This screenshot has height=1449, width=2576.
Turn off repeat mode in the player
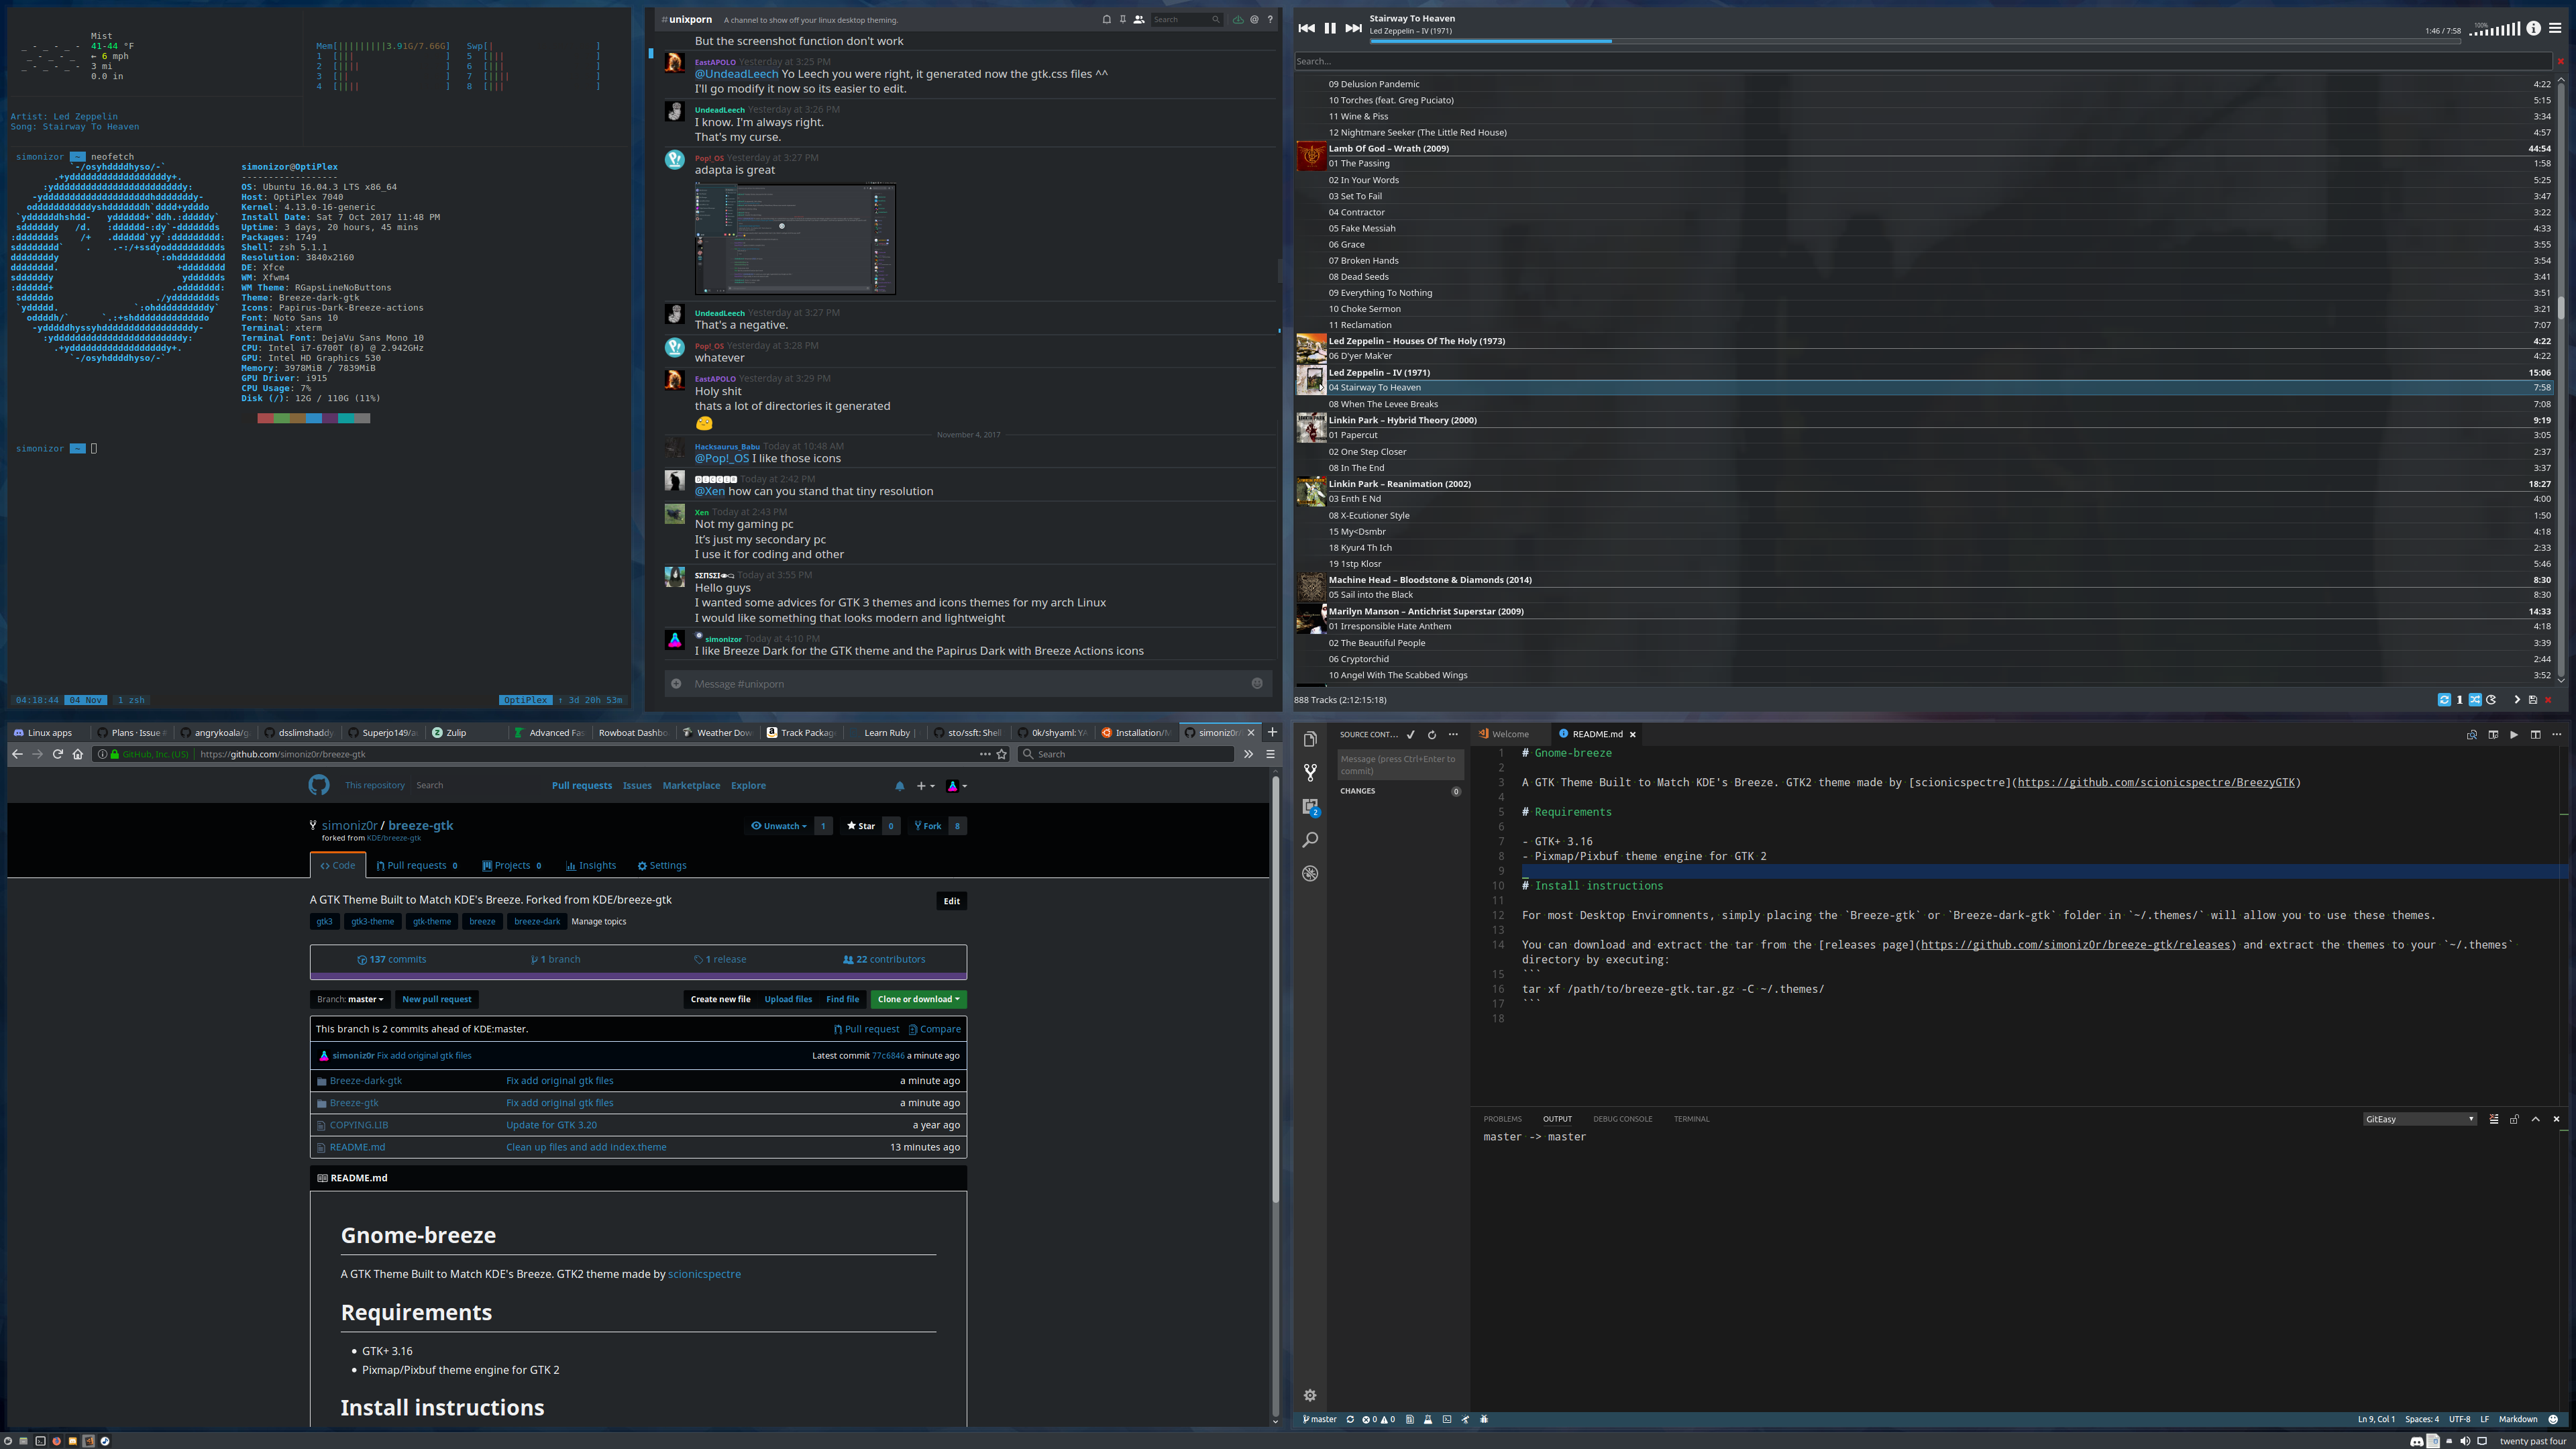(x=2445, y=699)
